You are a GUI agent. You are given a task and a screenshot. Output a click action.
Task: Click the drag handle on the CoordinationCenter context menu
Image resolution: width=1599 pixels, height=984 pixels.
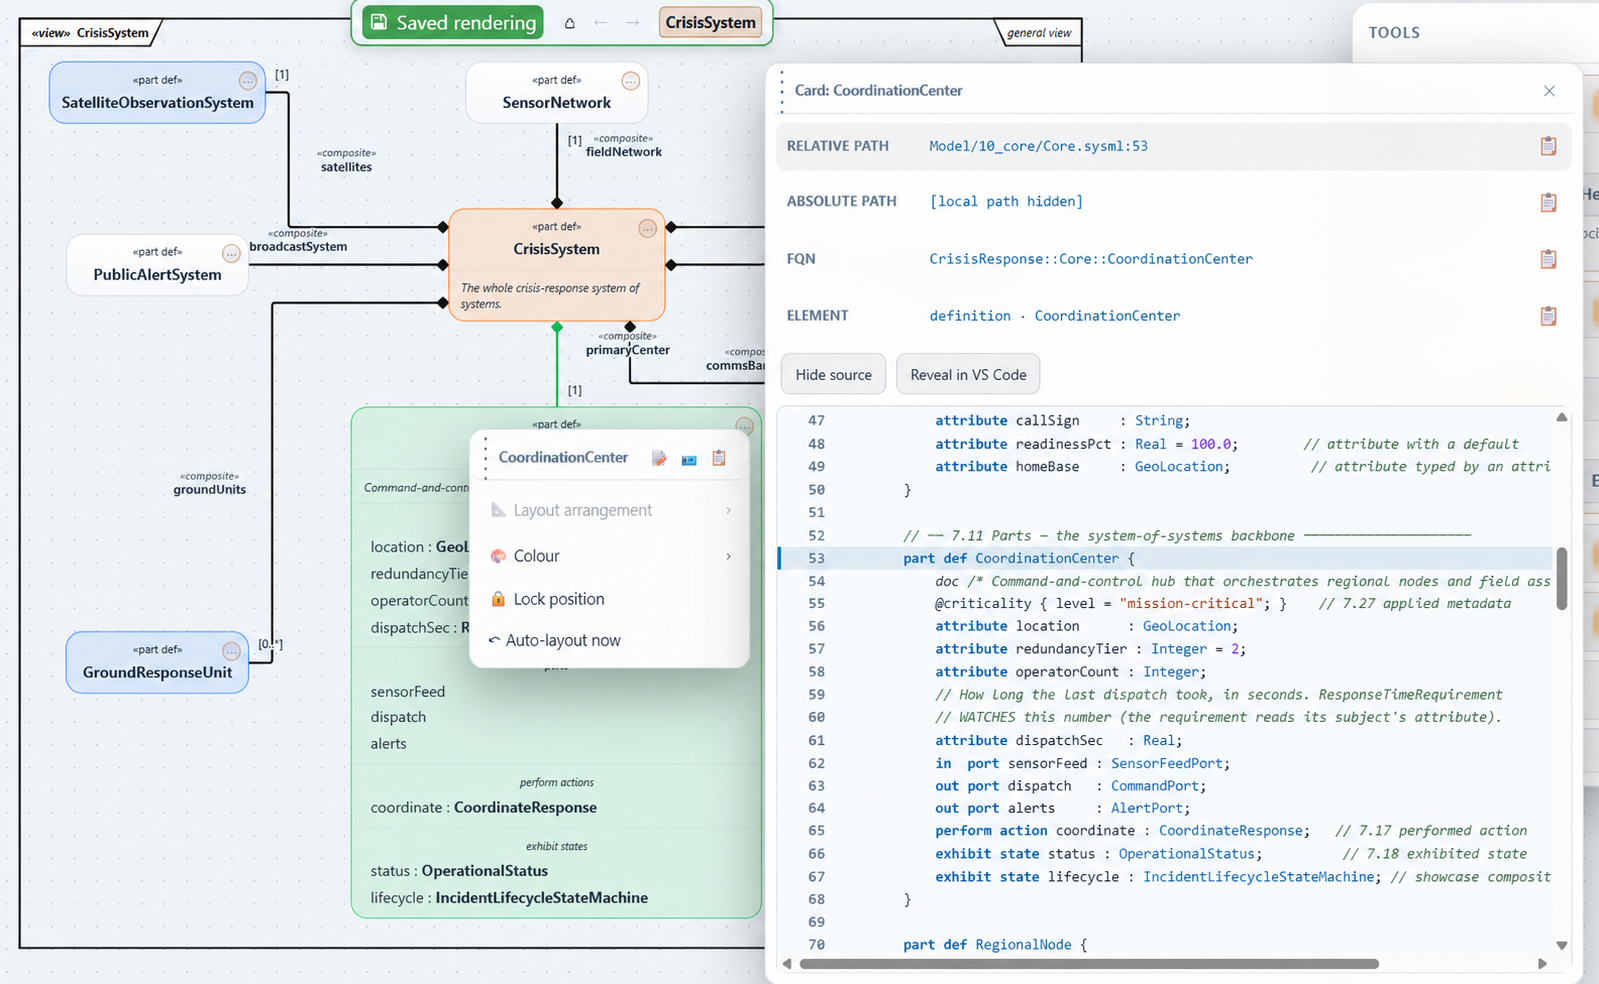click(x=485, y=458)
